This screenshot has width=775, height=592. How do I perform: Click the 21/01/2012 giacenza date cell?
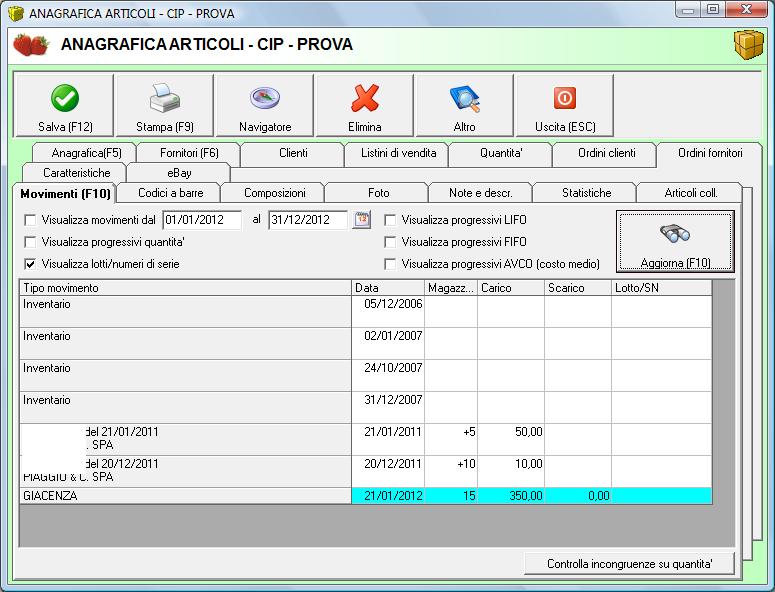pyautogui.click(x=388, y=496)
